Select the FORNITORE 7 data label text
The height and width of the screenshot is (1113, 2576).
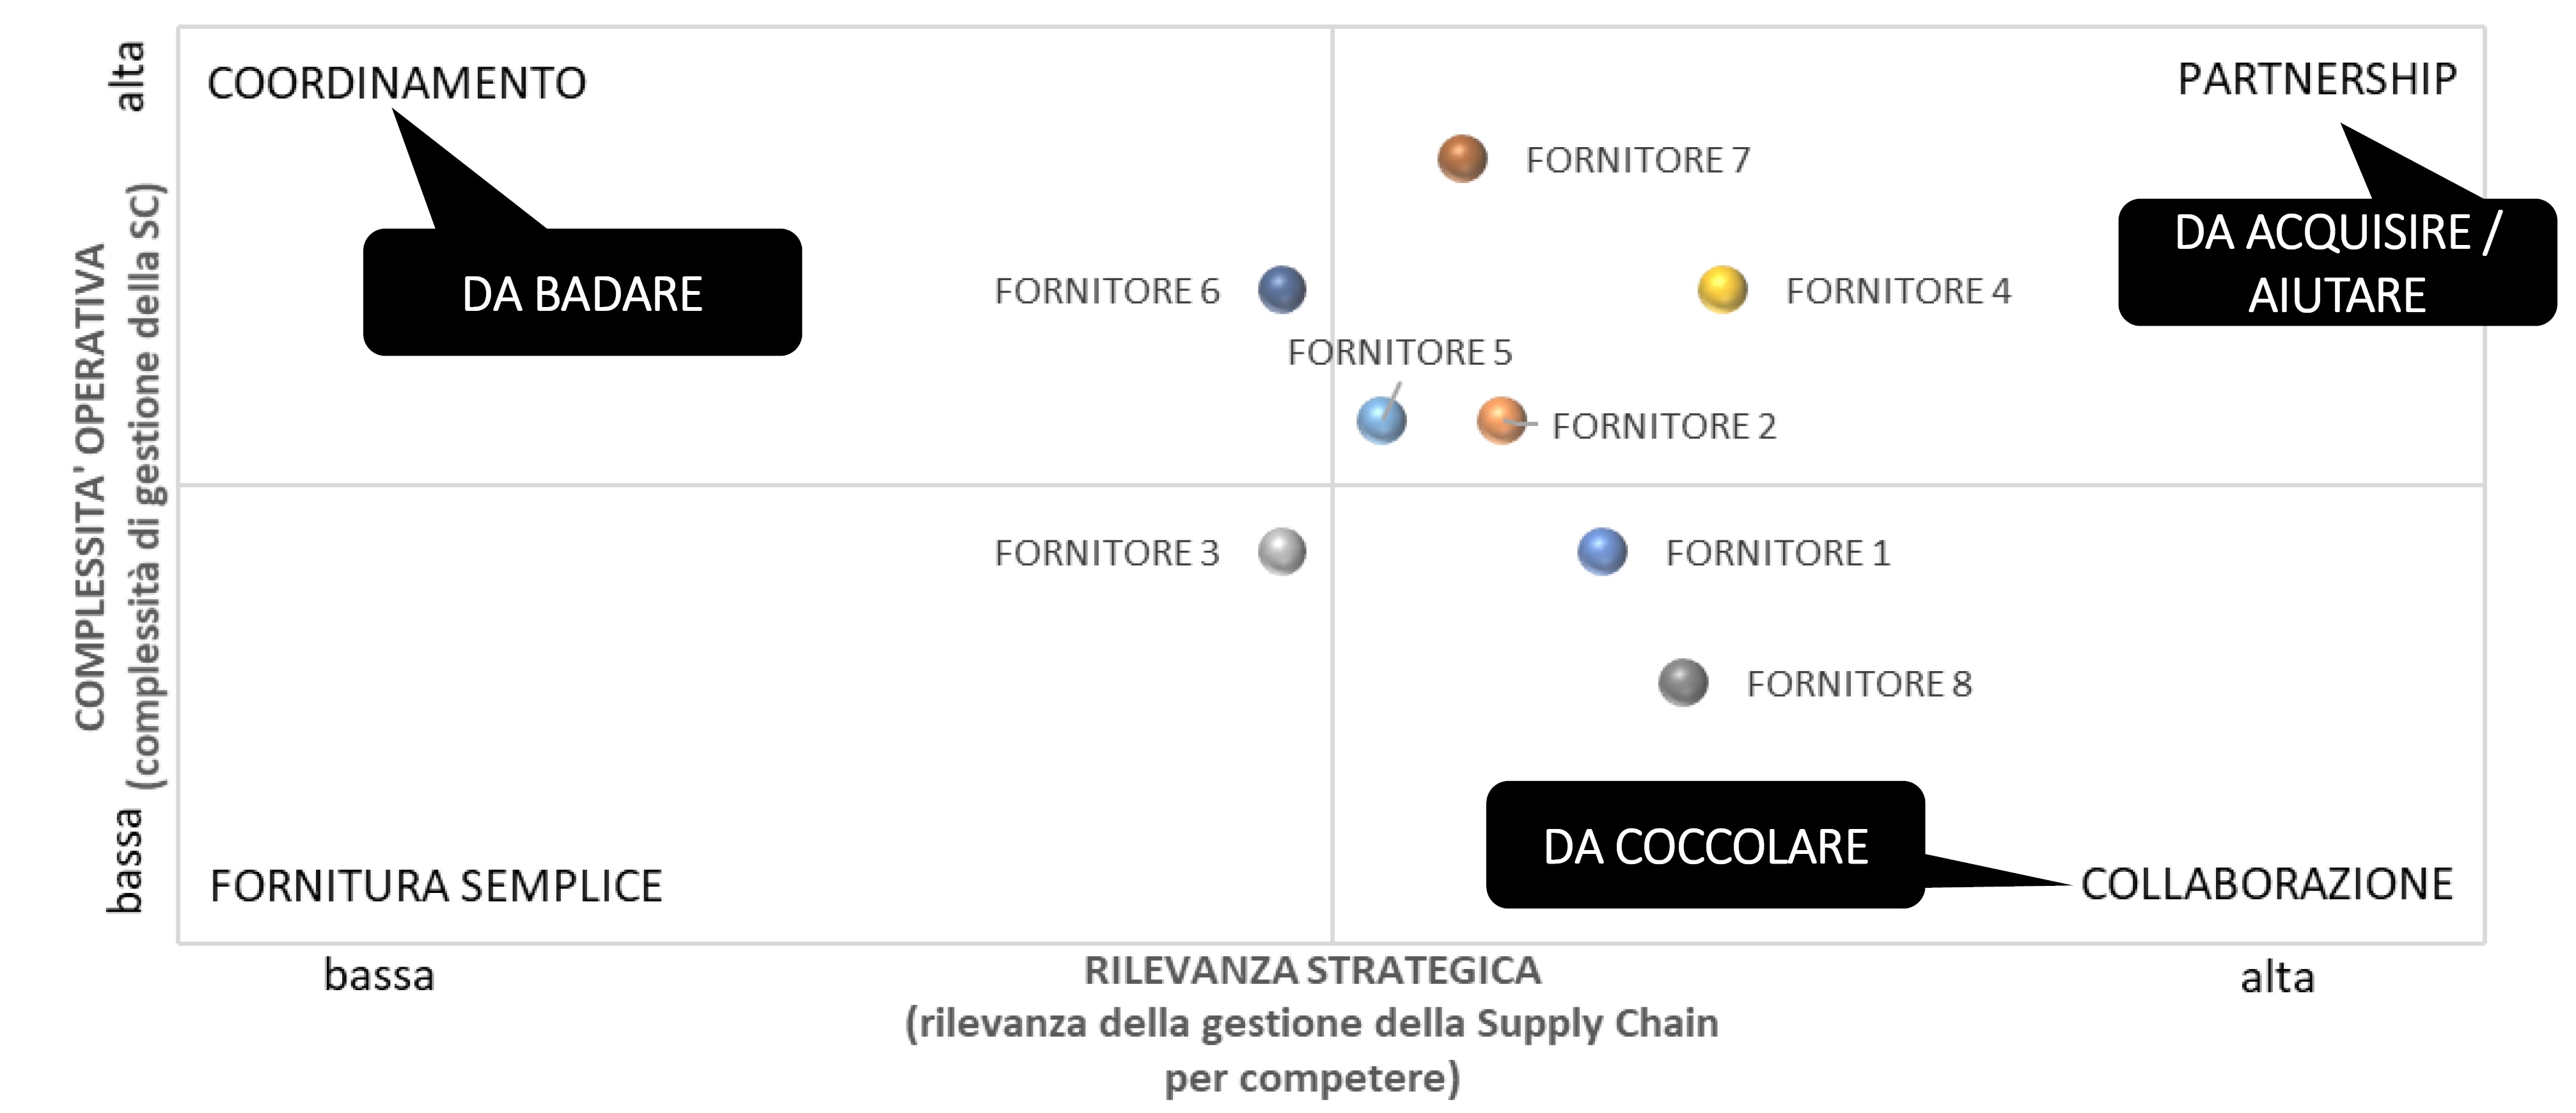click(x=1638, y=160)
